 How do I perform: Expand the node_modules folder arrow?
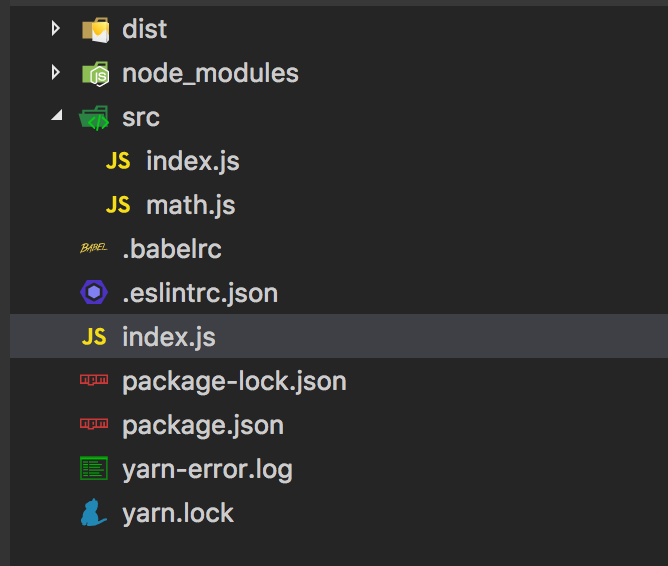point(55,72)
